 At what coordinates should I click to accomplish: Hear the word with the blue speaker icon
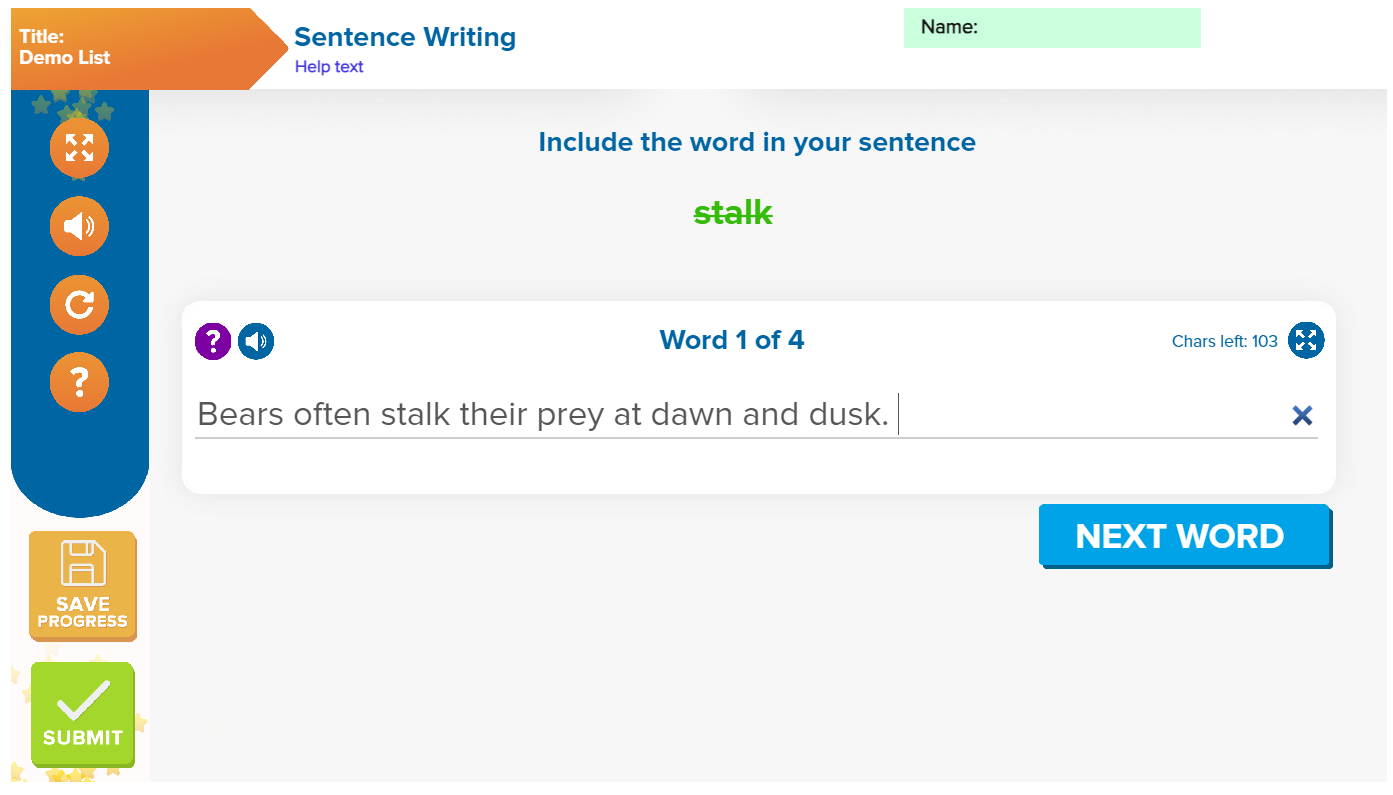tap(256, 341)
